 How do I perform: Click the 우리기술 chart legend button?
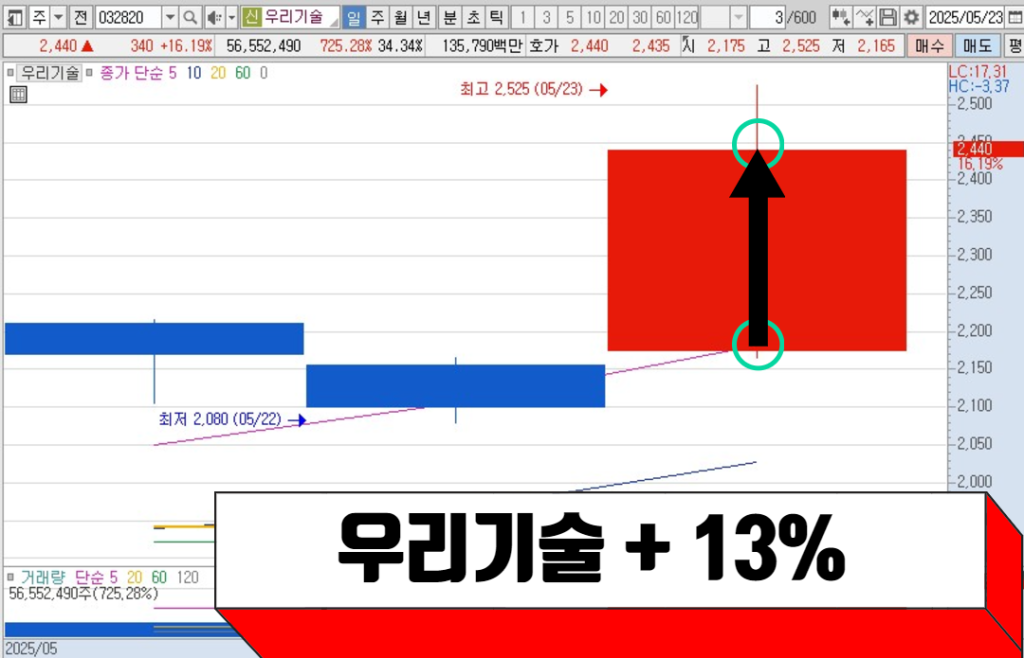point(50,72)
